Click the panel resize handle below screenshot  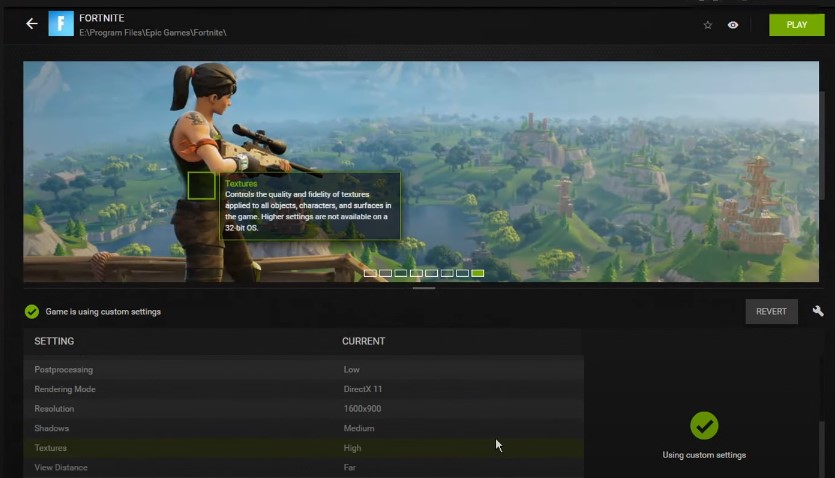[424, 288]
